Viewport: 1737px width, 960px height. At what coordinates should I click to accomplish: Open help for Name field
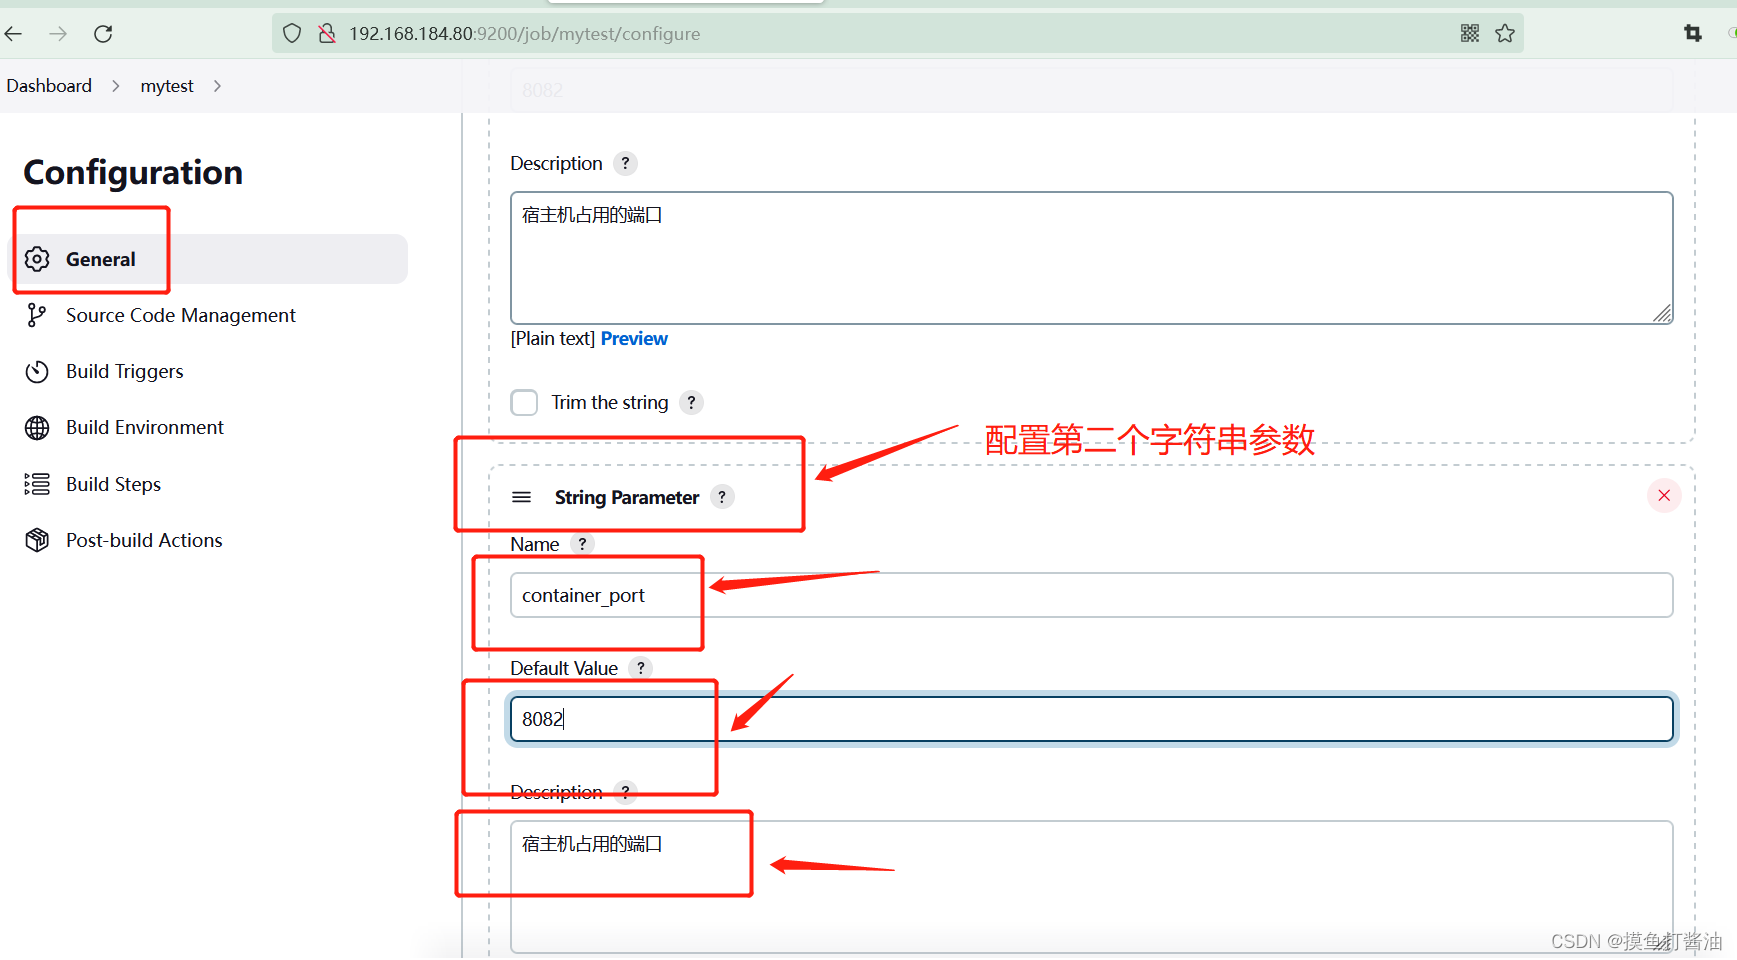(x=582, y=544)
